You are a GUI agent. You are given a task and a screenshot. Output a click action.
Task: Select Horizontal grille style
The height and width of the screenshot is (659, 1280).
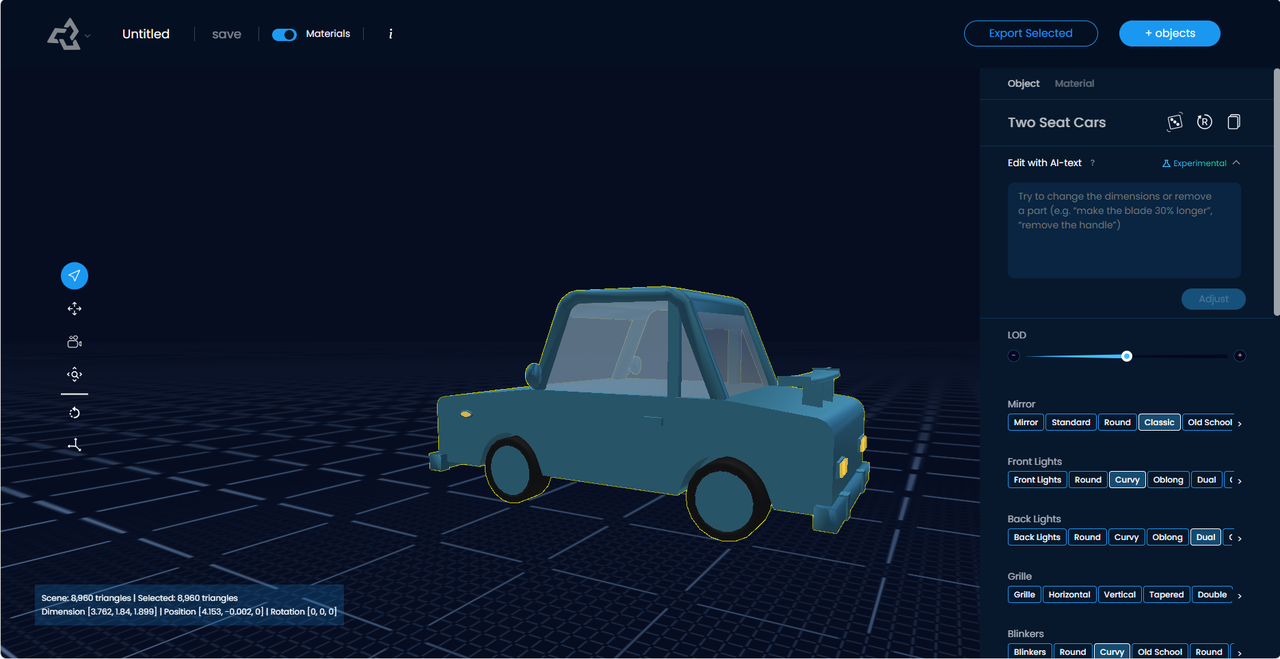1069,595
